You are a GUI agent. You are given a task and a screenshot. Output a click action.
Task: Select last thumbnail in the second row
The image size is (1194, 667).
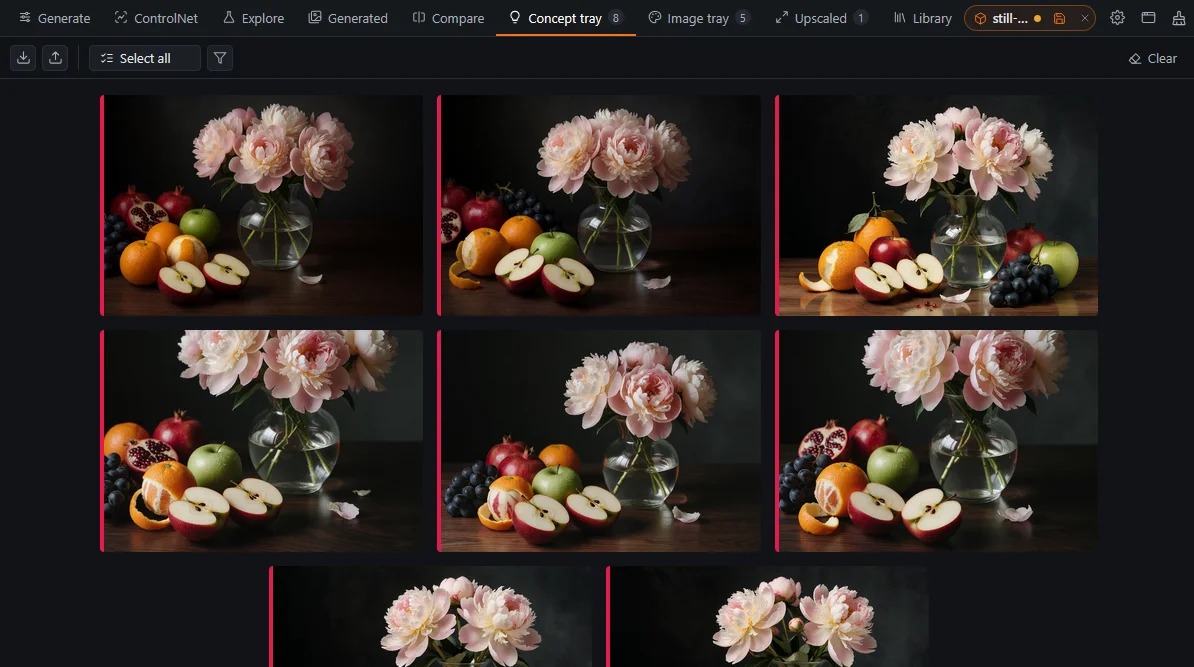(x=937, y=441)
